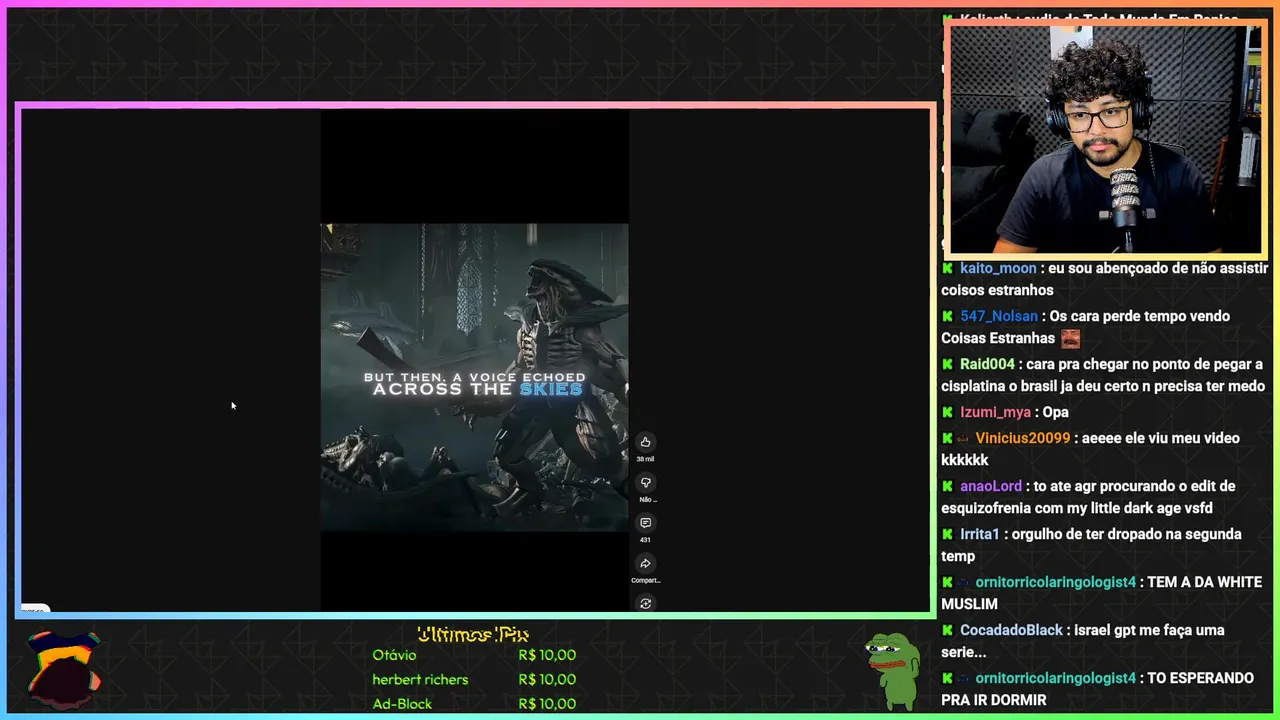Image resolution: width=1280 pixels, height=720 pixels.
Task: Click the 'Últimos Pix' heading
Action: pyautogui.click(x=473, y=634)
